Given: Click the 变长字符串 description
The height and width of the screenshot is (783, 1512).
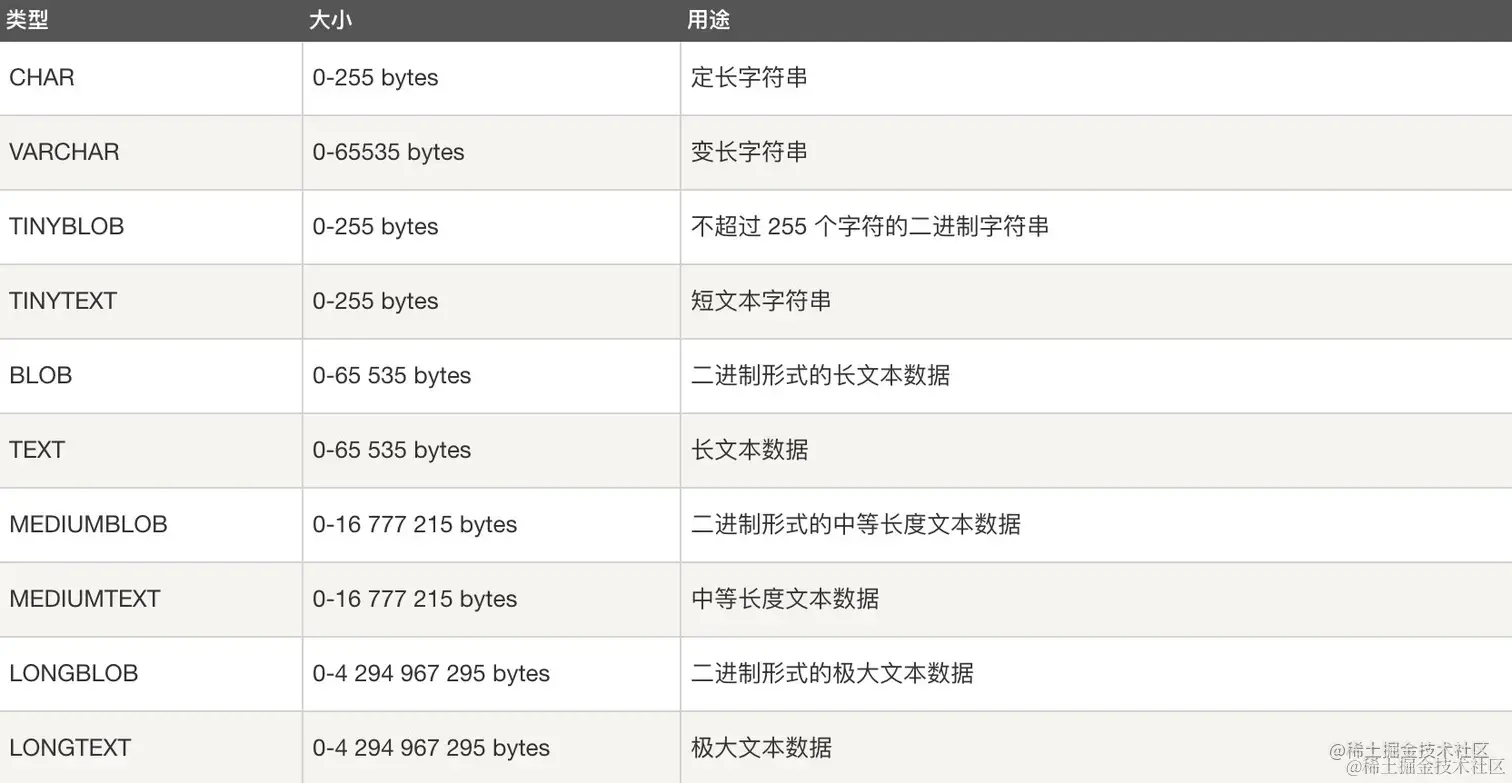Looking at the screenshot, I should [x=749, y=152].
